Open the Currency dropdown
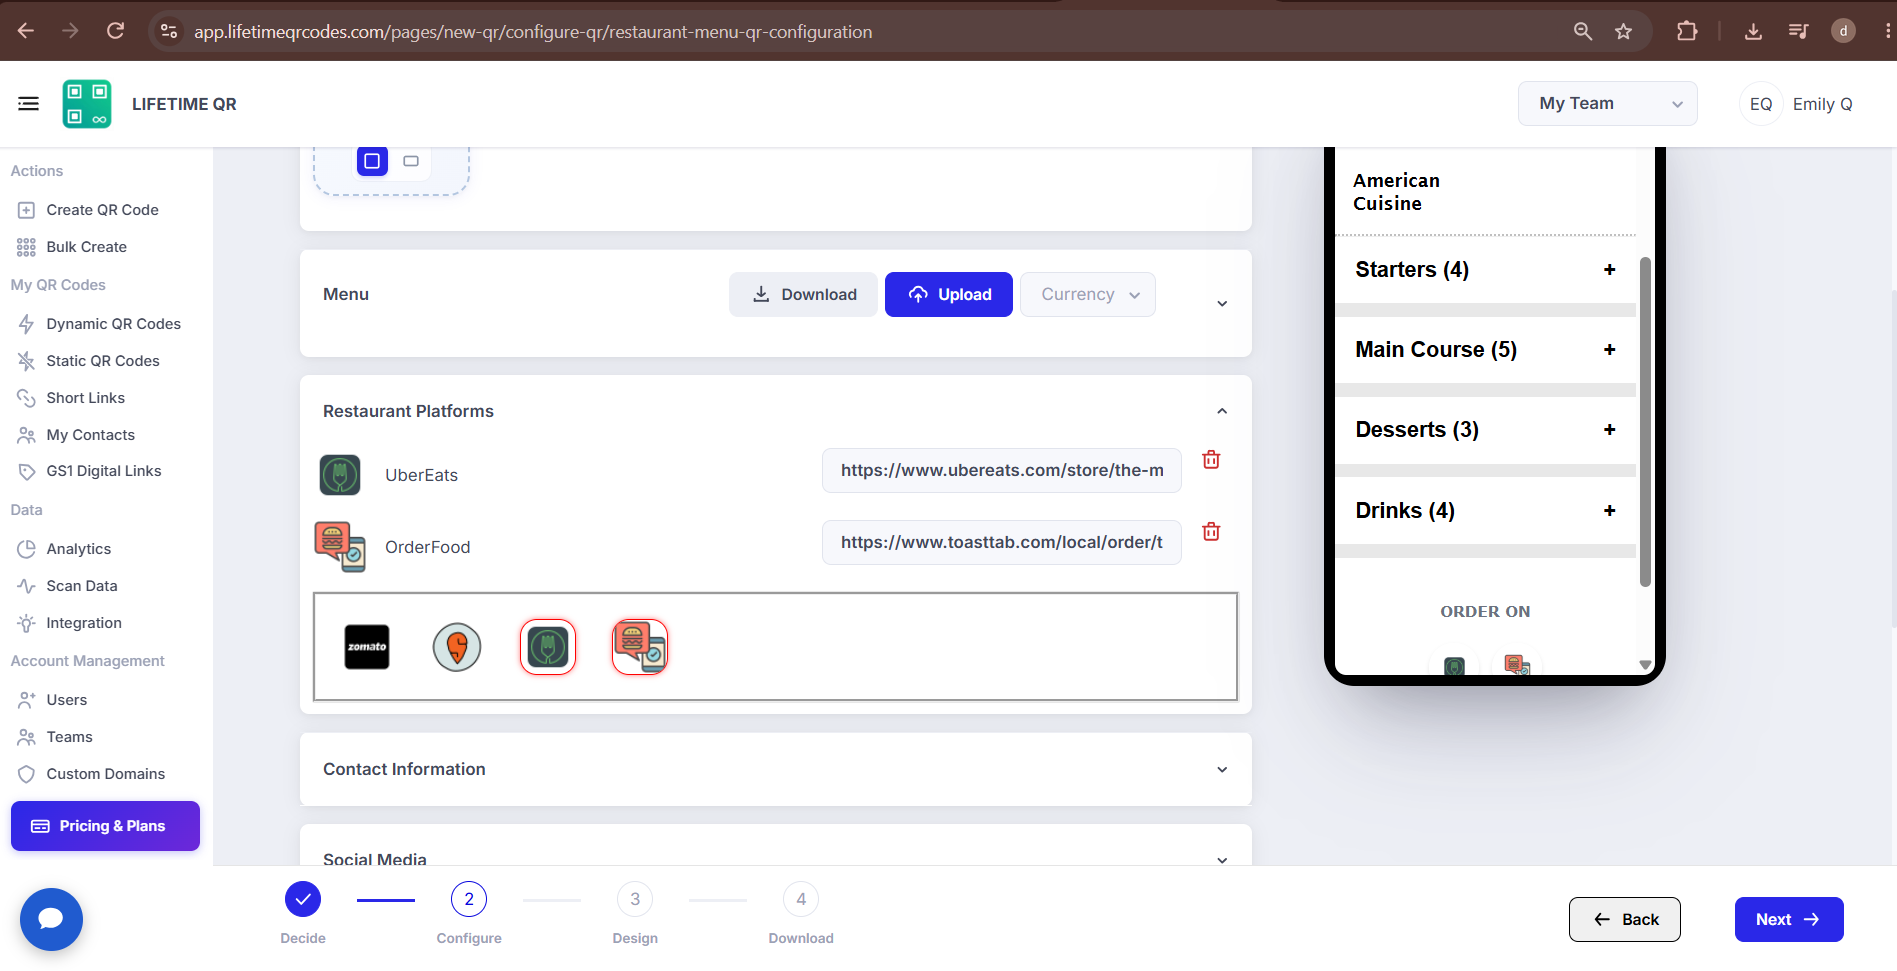The image size is (1897, 971). pyautogui.click(x=1088, y=294)
